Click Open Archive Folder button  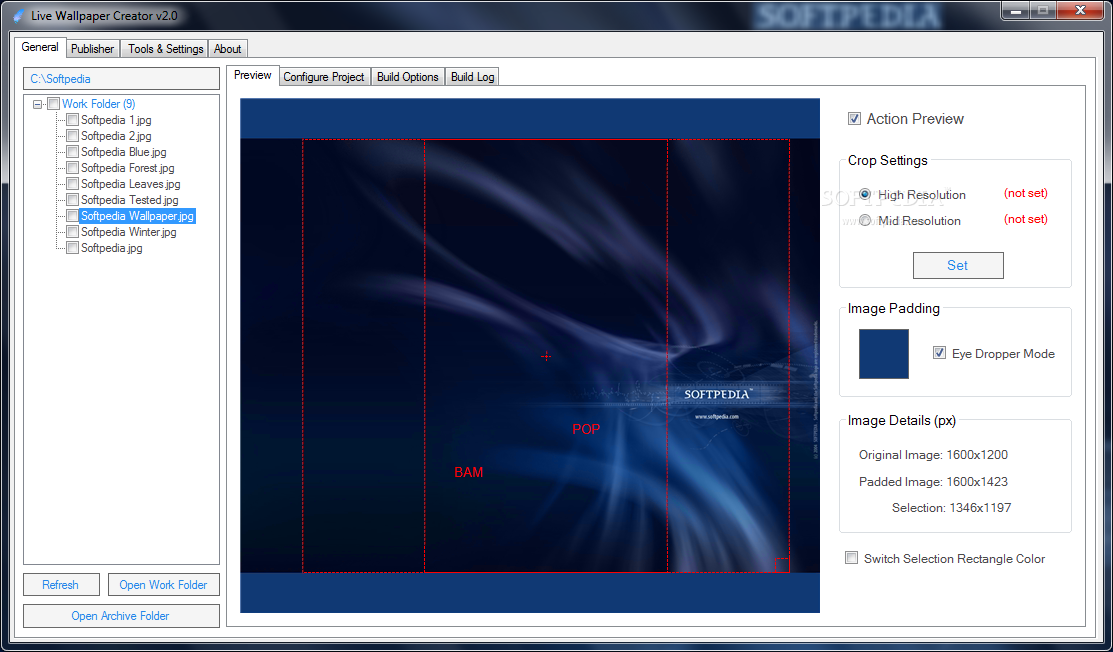121,616
